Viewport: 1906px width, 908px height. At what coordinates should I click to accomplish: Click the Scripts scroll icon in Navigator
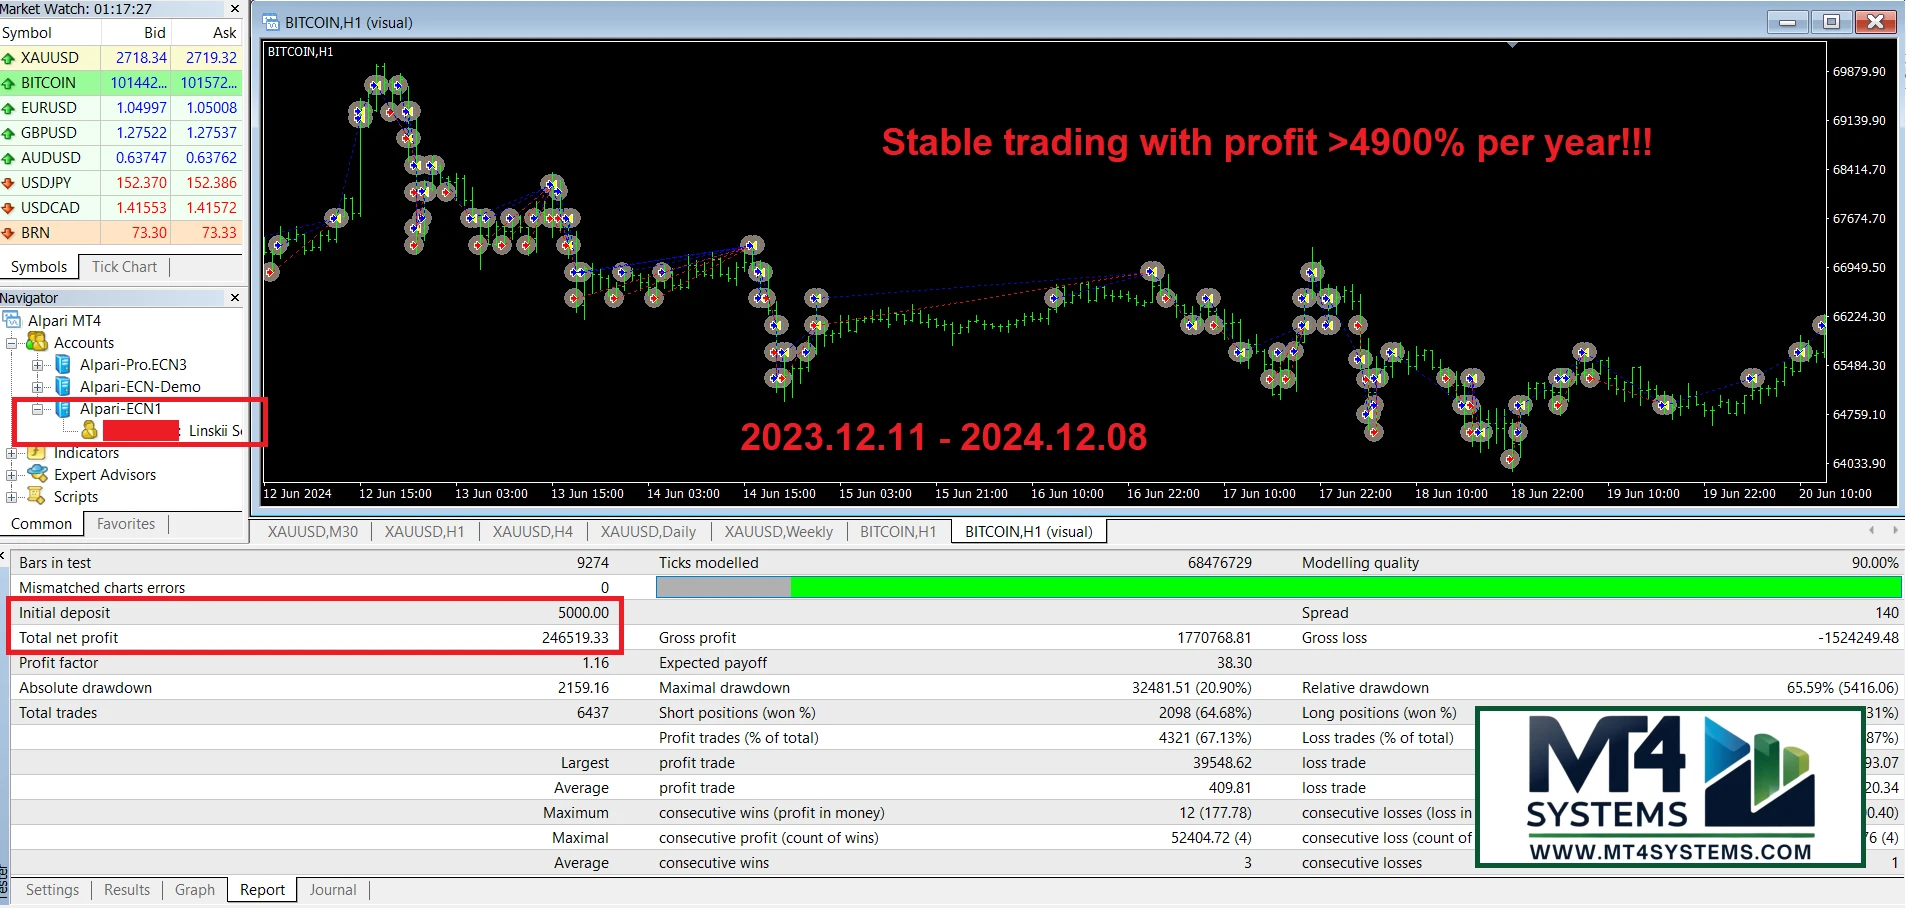38,496
